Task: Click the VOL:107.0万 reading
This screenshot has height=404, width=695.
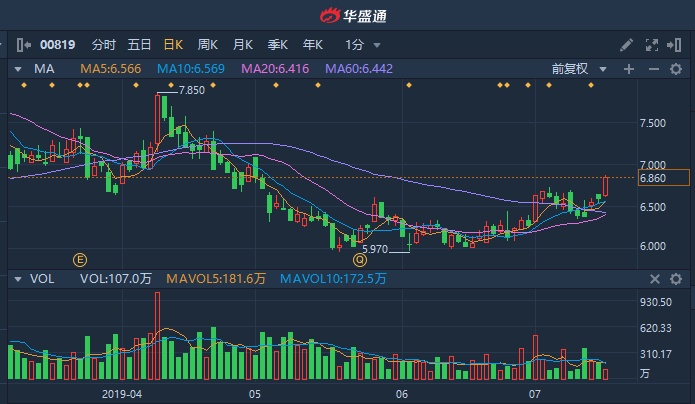Action: 116,279
